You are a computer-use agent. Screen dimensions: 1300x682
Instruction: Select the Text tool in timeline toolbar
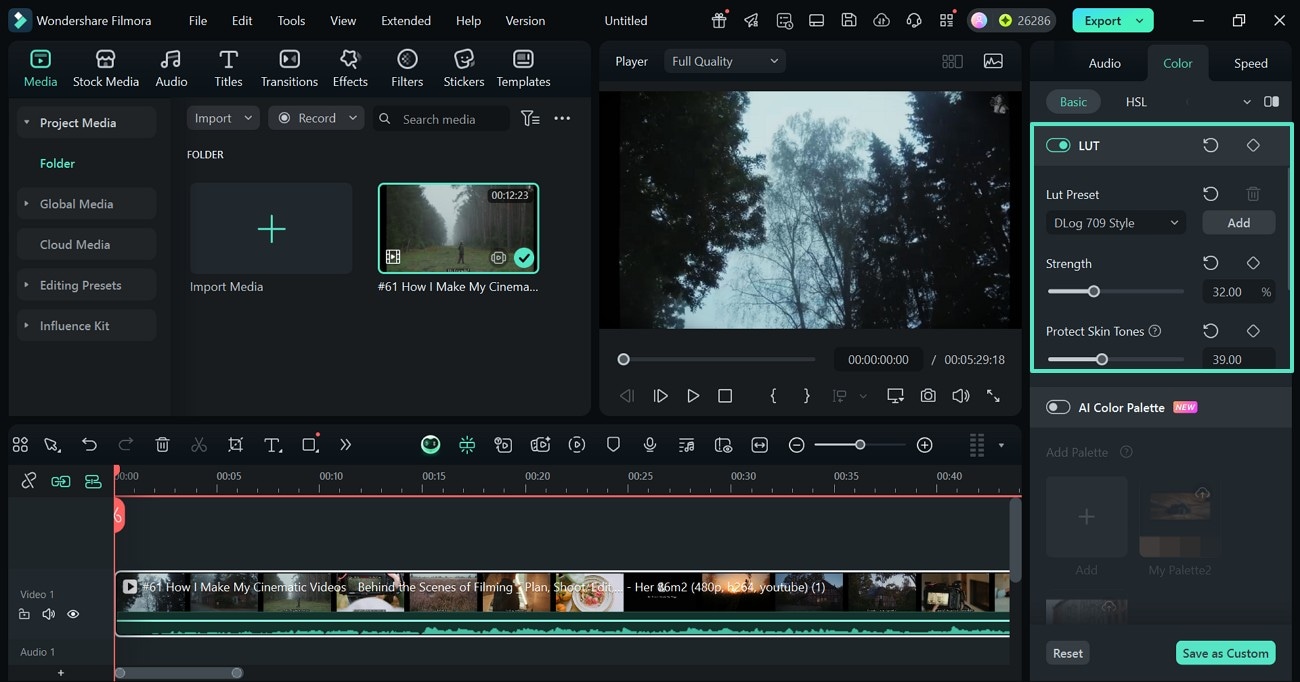tap(272, 445)
